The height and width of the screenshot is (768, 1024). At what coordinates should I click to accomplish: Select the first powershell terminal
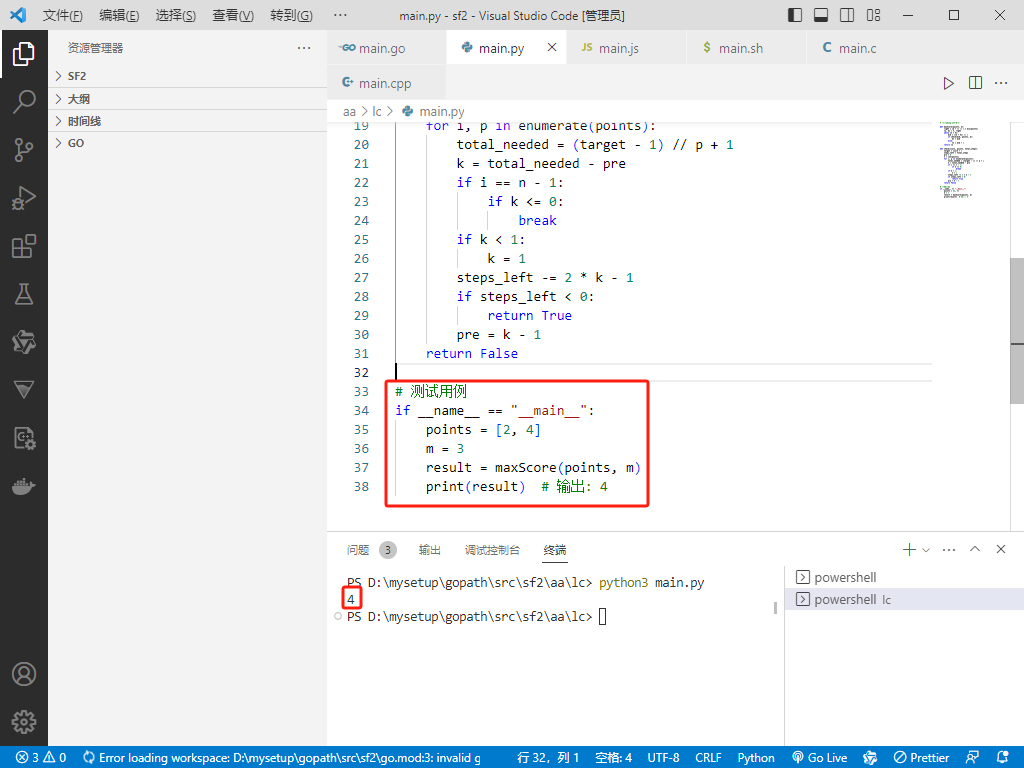point(904,577)
